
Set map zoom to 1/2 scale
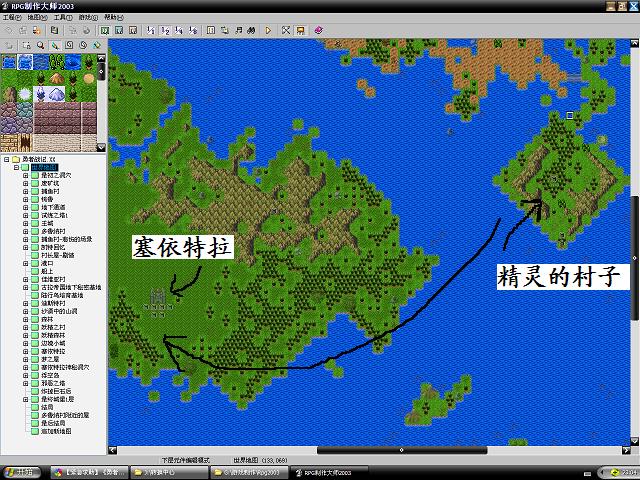165,30
